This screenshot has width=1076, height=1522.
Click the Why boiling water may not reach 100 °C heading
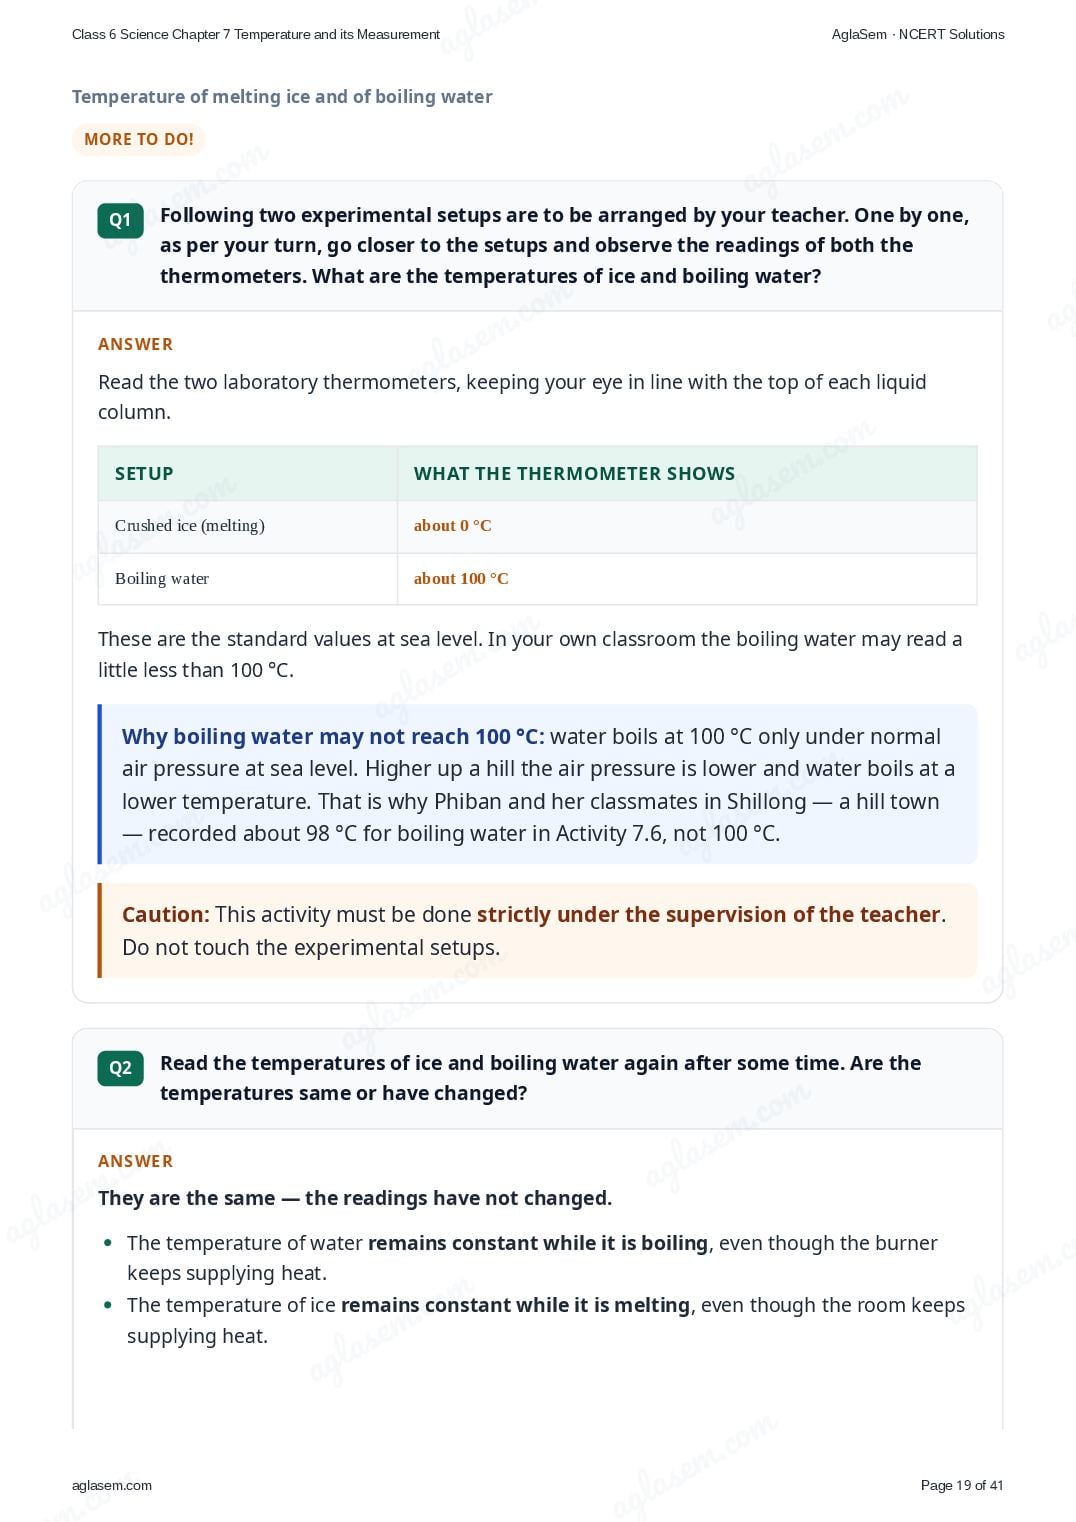[x=333, y=737]
